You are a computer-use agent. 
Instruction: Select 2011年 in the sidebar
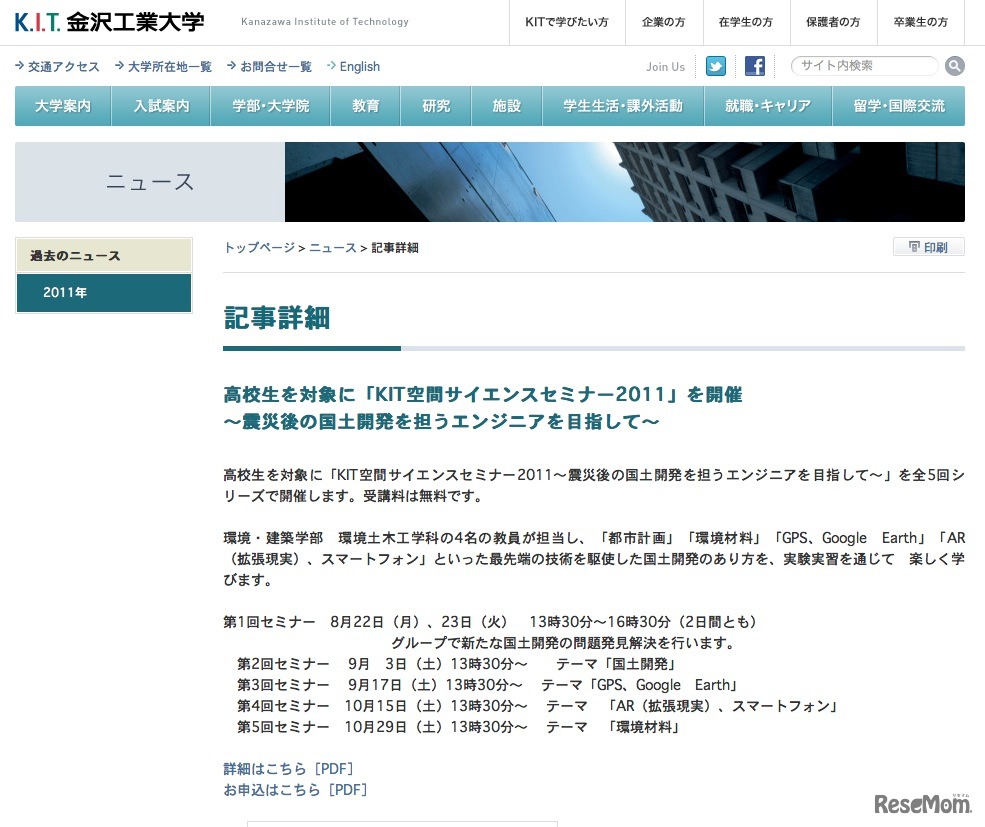pyautogui.click(x=104, y=292)
